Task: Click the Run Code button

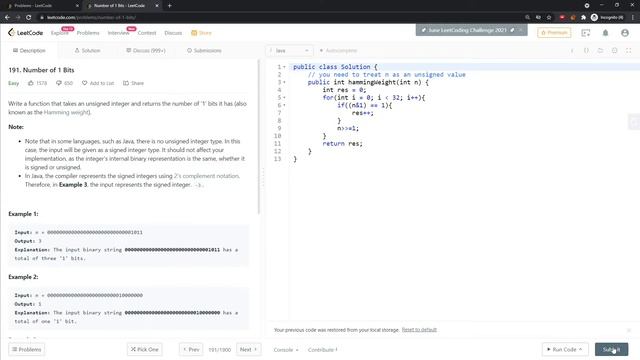Action: tap(565, 349)
